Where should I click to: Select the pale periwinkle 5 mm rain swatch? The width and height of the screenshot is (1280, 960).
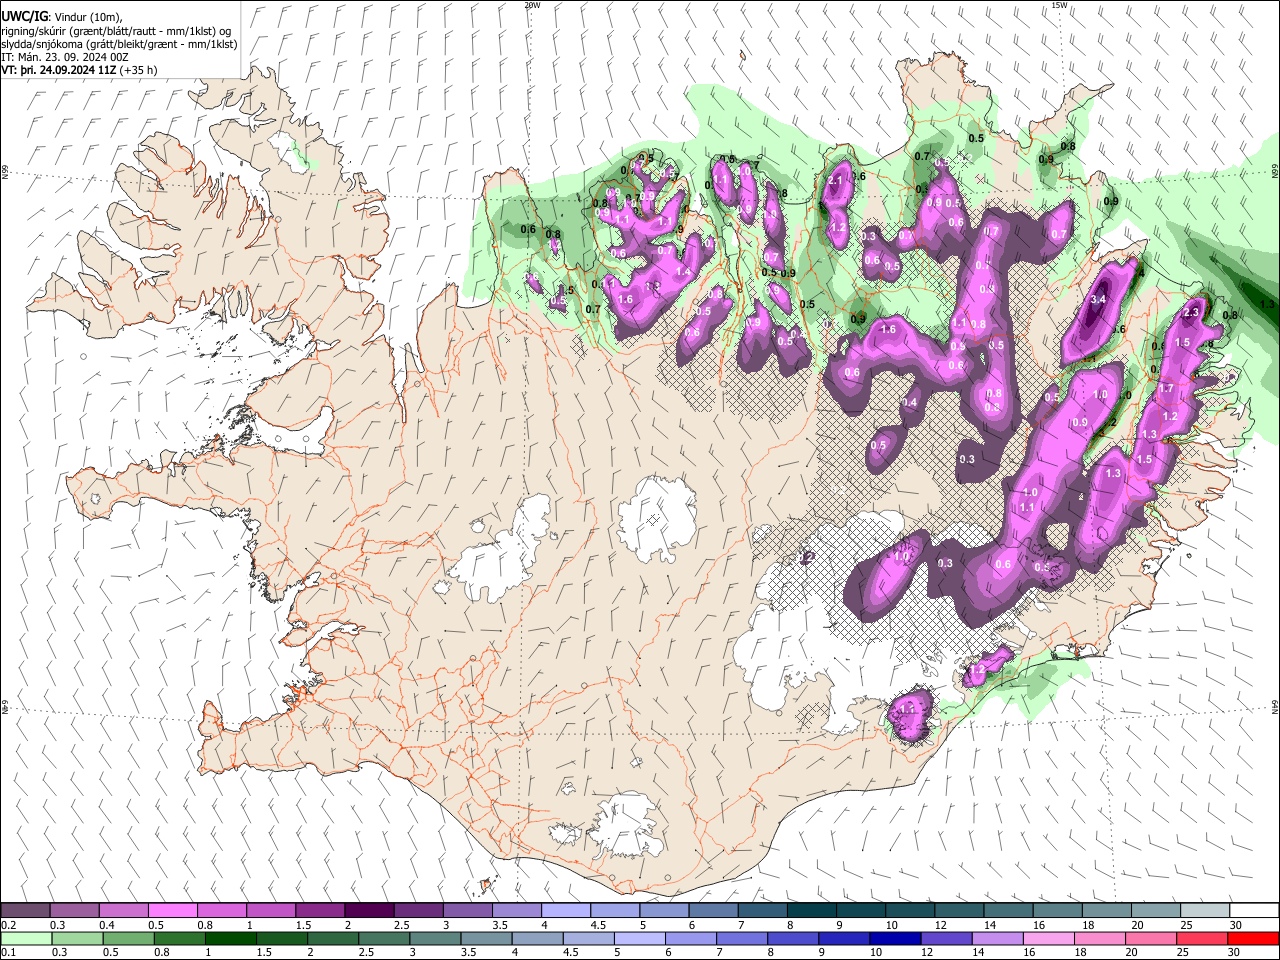click(x=638, y=938)
